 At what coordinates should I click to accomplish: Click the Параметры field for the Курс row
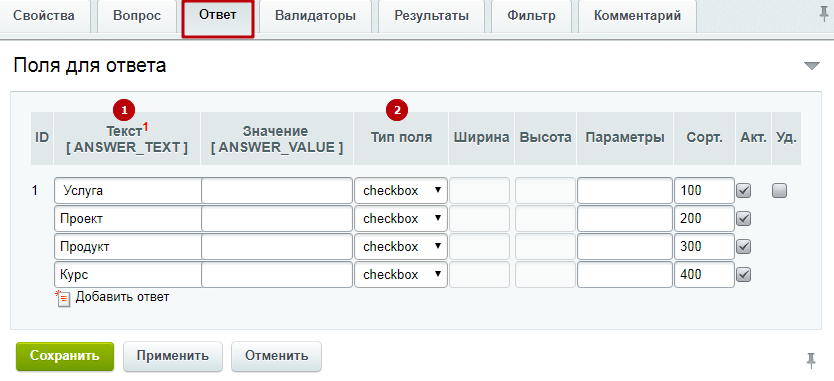tap(625, 275)
